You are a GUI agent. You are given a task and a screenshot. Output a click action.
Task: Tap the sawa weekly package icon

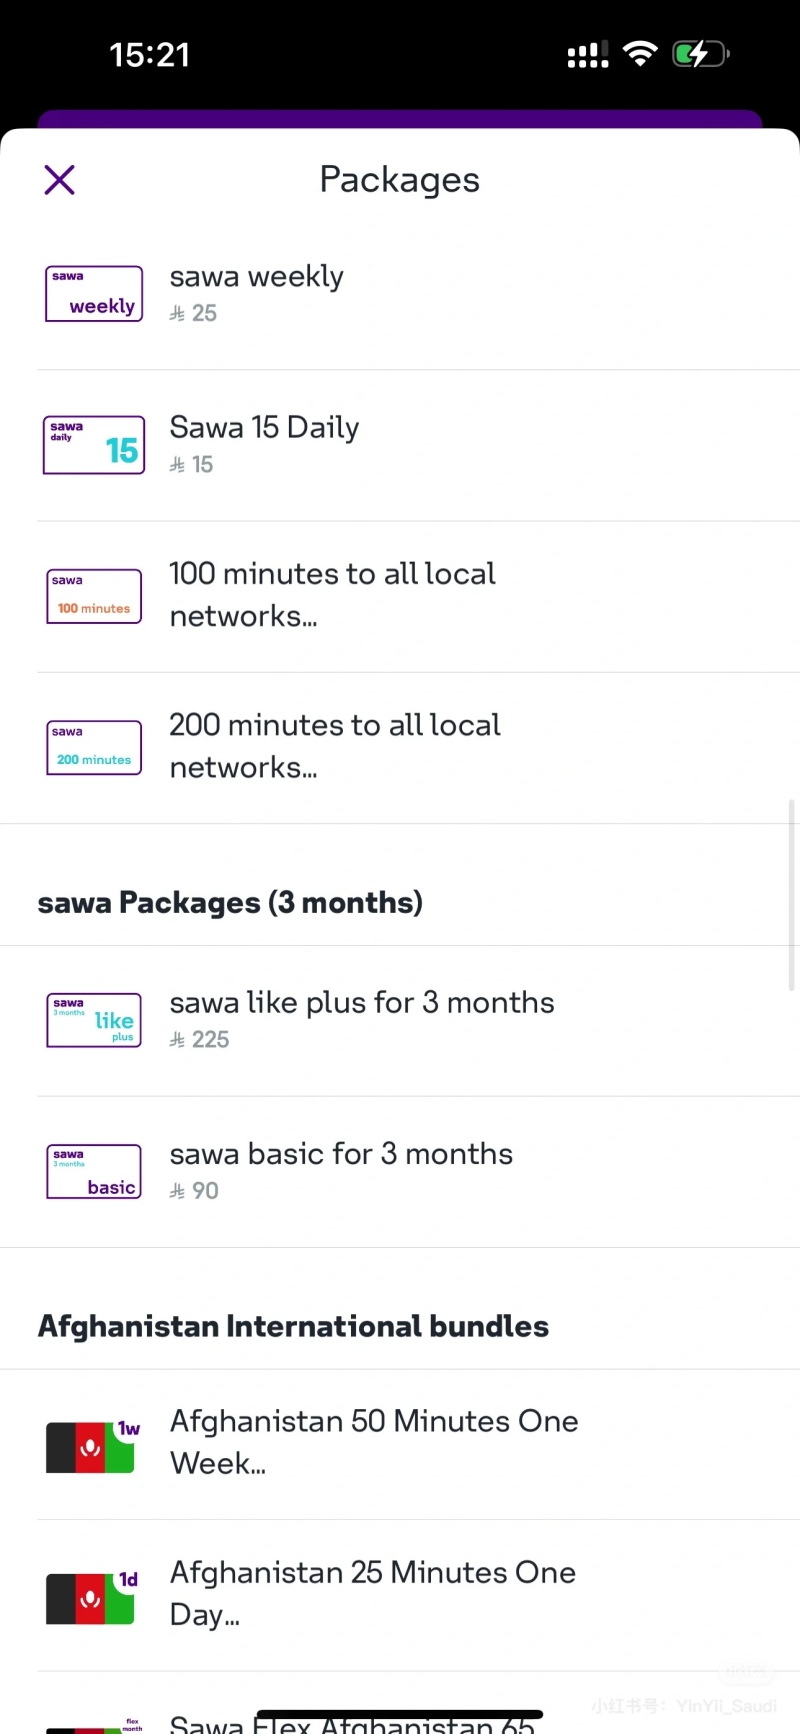coord(94,294)
